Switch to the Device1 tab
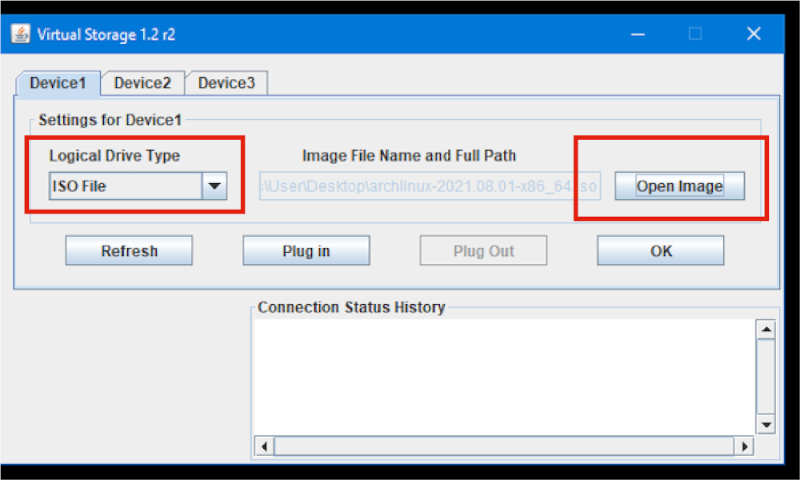This screenshot has height=480, width=800. pos(58,83)
